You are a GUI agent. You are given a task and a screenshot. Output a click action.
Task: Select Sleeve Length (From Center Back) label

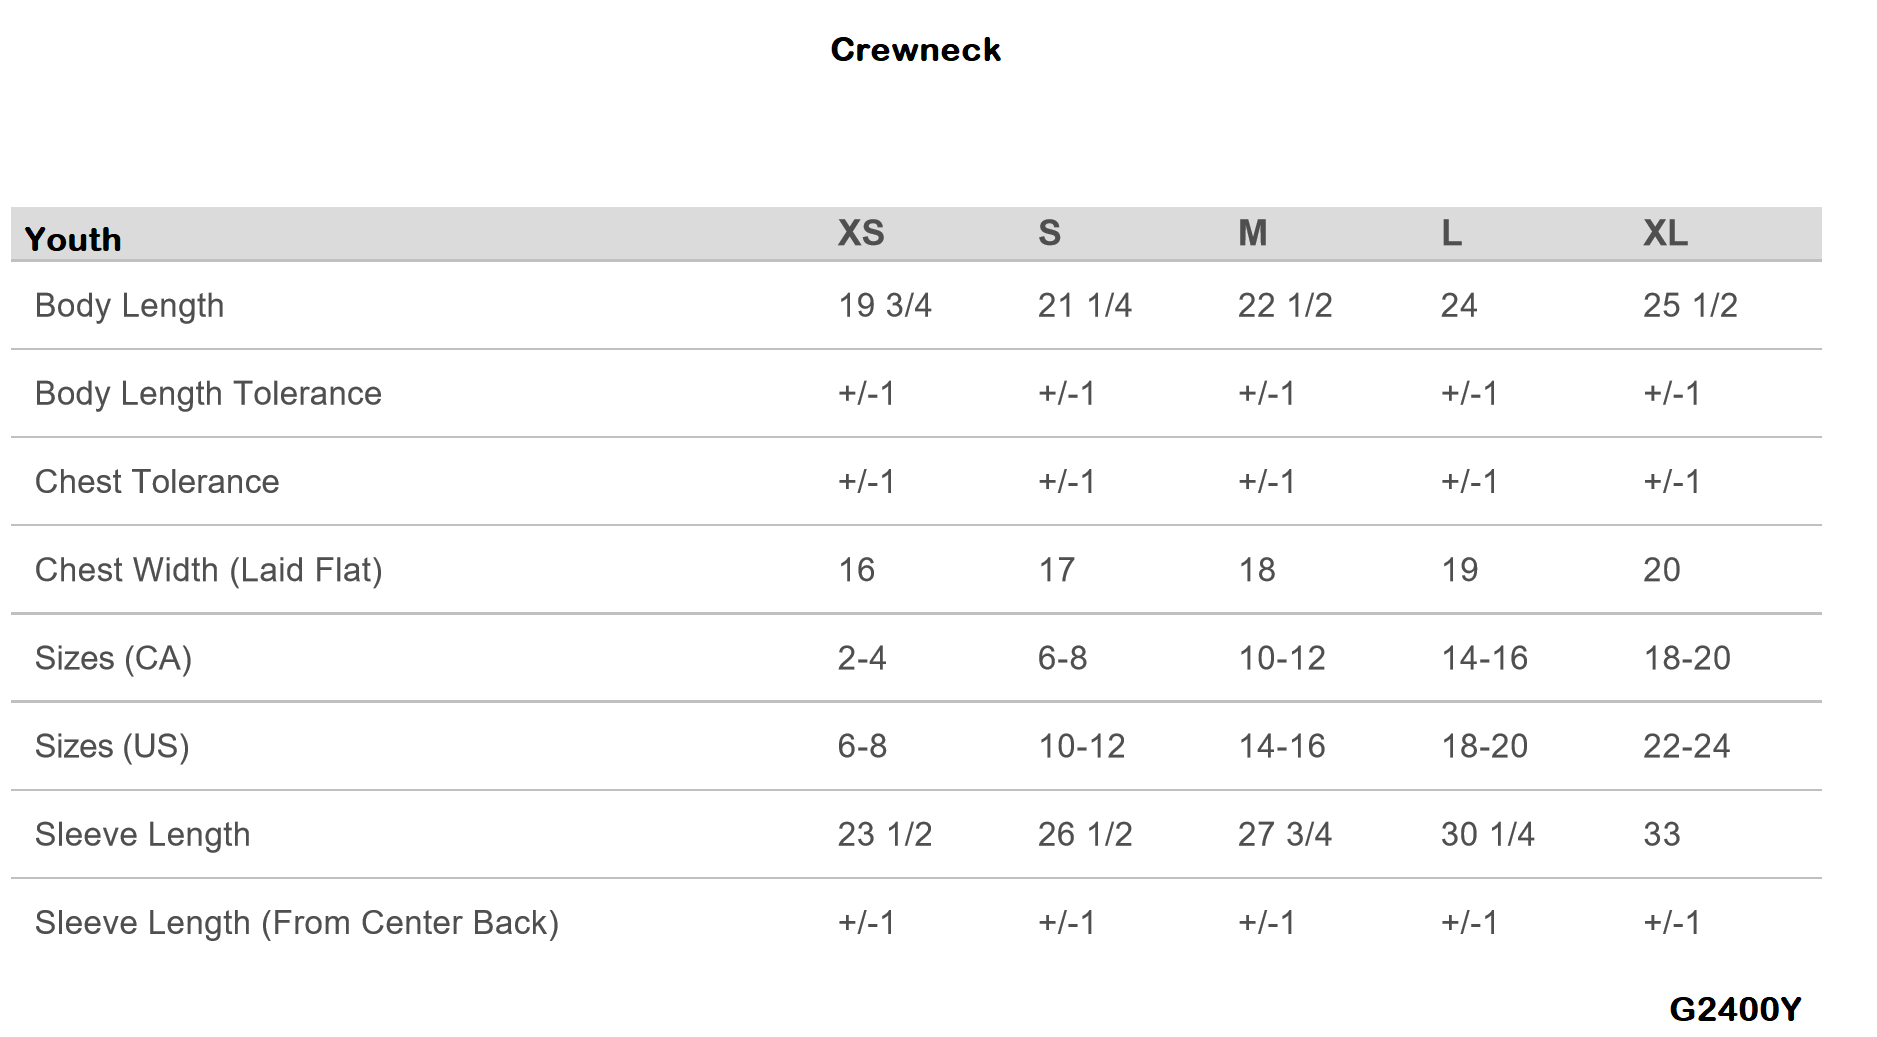pos(296,922)
